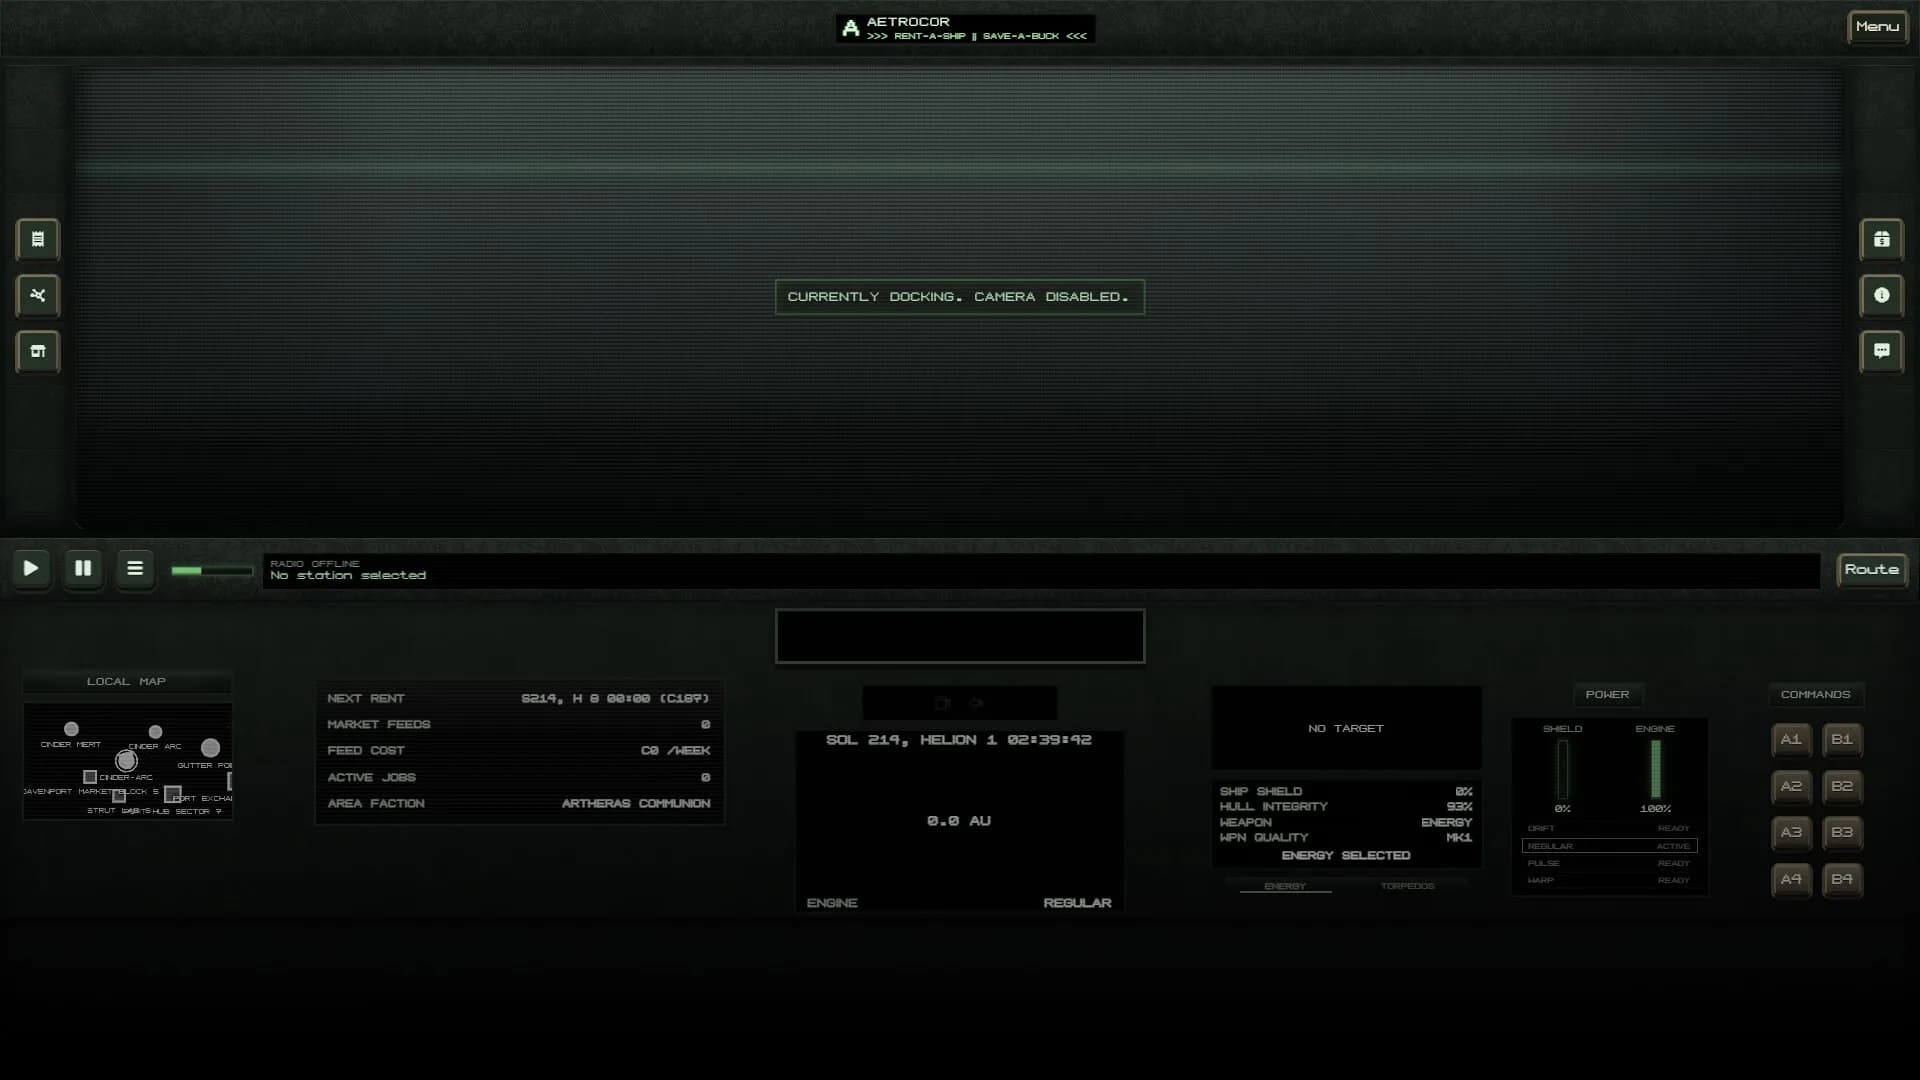Click the 'LOCAL MAP' header
Image resolution: width=1920 pixels, height=1080 pixels.
point(126,682)
